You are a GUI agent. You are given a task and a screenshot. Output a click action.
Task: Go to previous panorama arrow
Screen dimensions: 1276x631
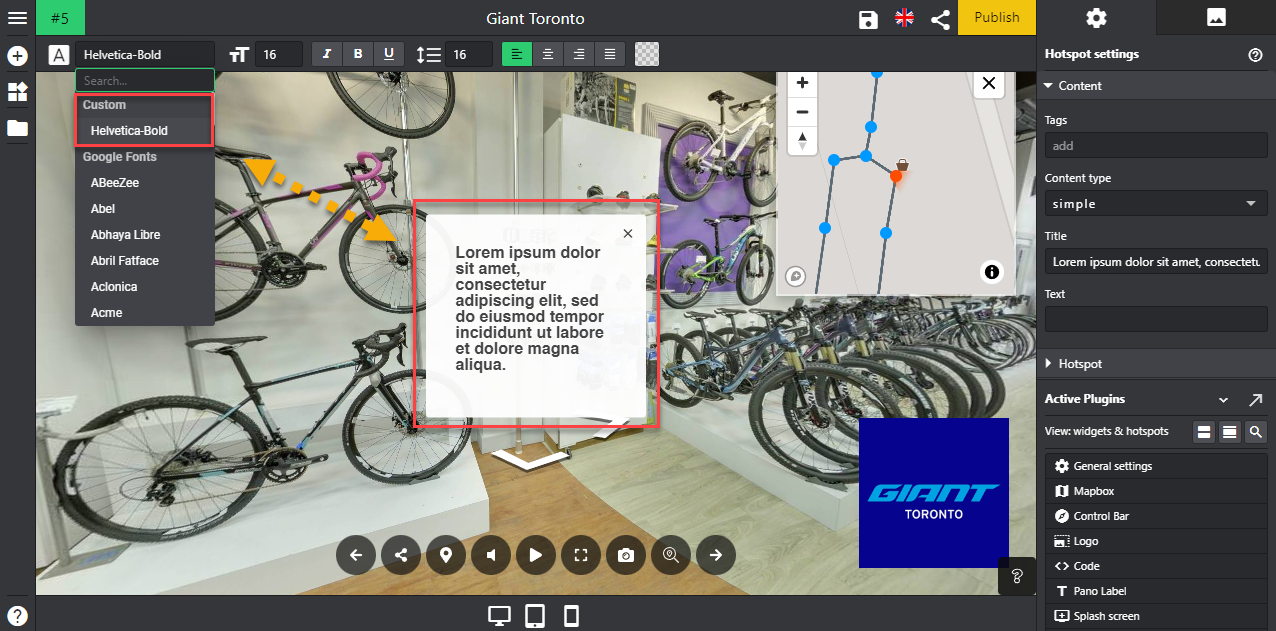[x=356, y=555]
